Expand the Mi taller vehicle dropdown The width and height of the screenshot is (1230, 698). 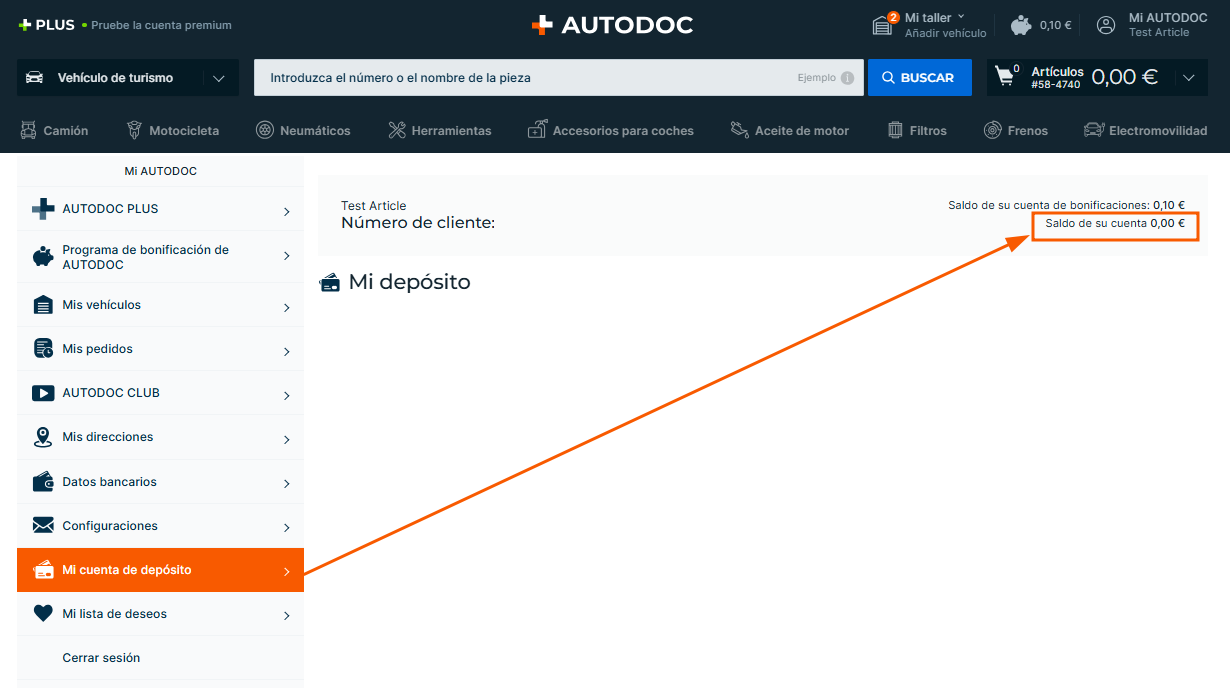961,17
